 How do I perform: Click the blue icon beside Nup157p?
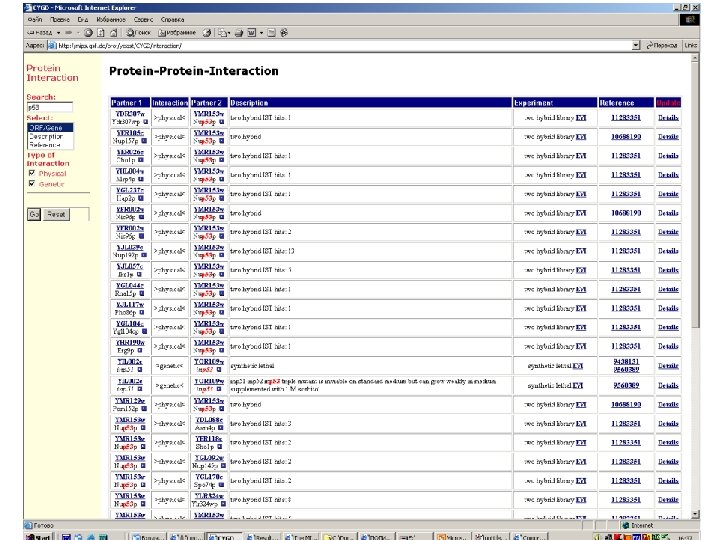[144, 141]
